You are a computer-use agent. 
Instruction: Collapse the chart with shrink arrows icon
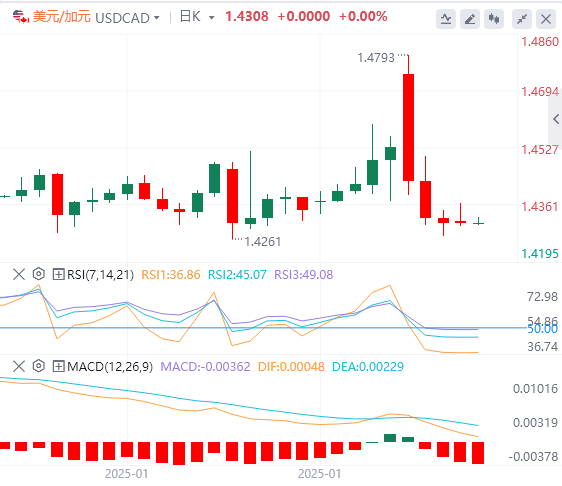[x=522, y=19]
